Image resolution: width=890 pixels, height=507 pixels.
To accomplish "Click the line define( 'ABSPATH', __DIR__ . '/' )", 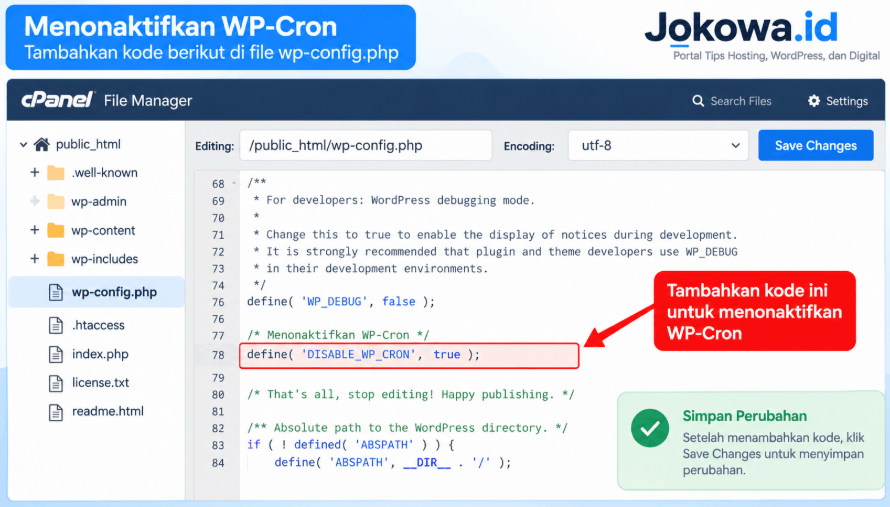I will point(392,462).
